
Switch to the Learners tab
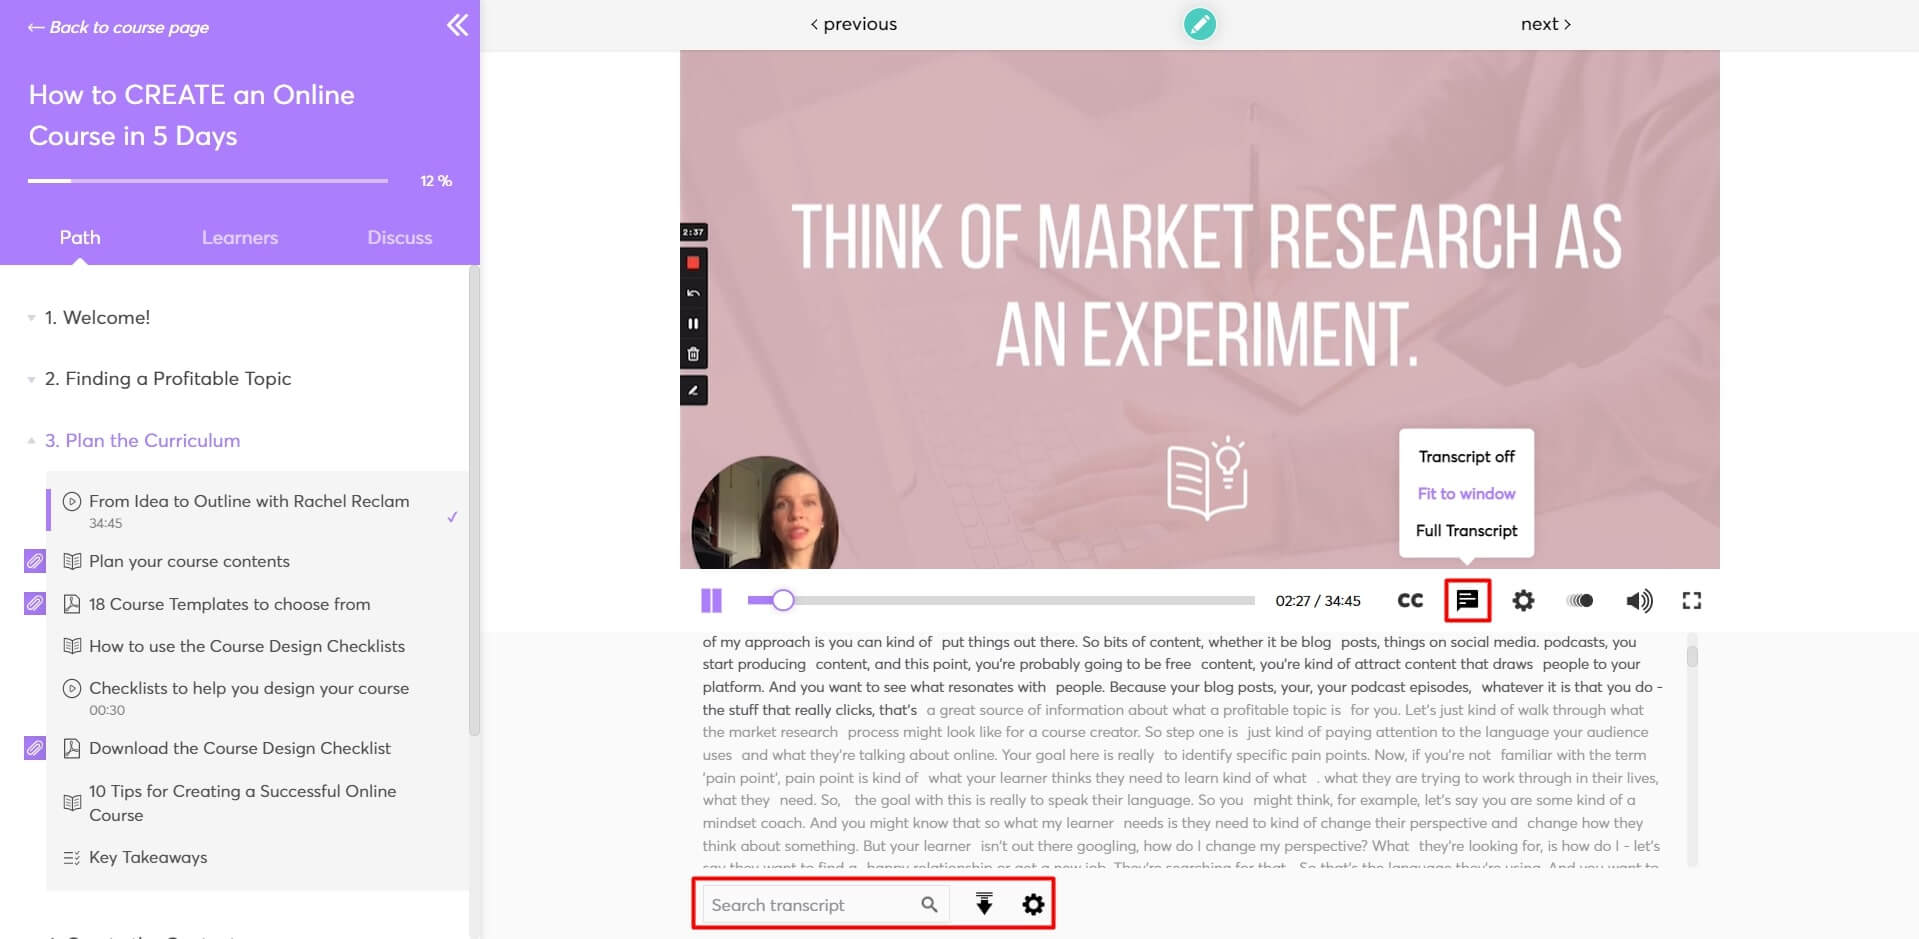[239, 237]
